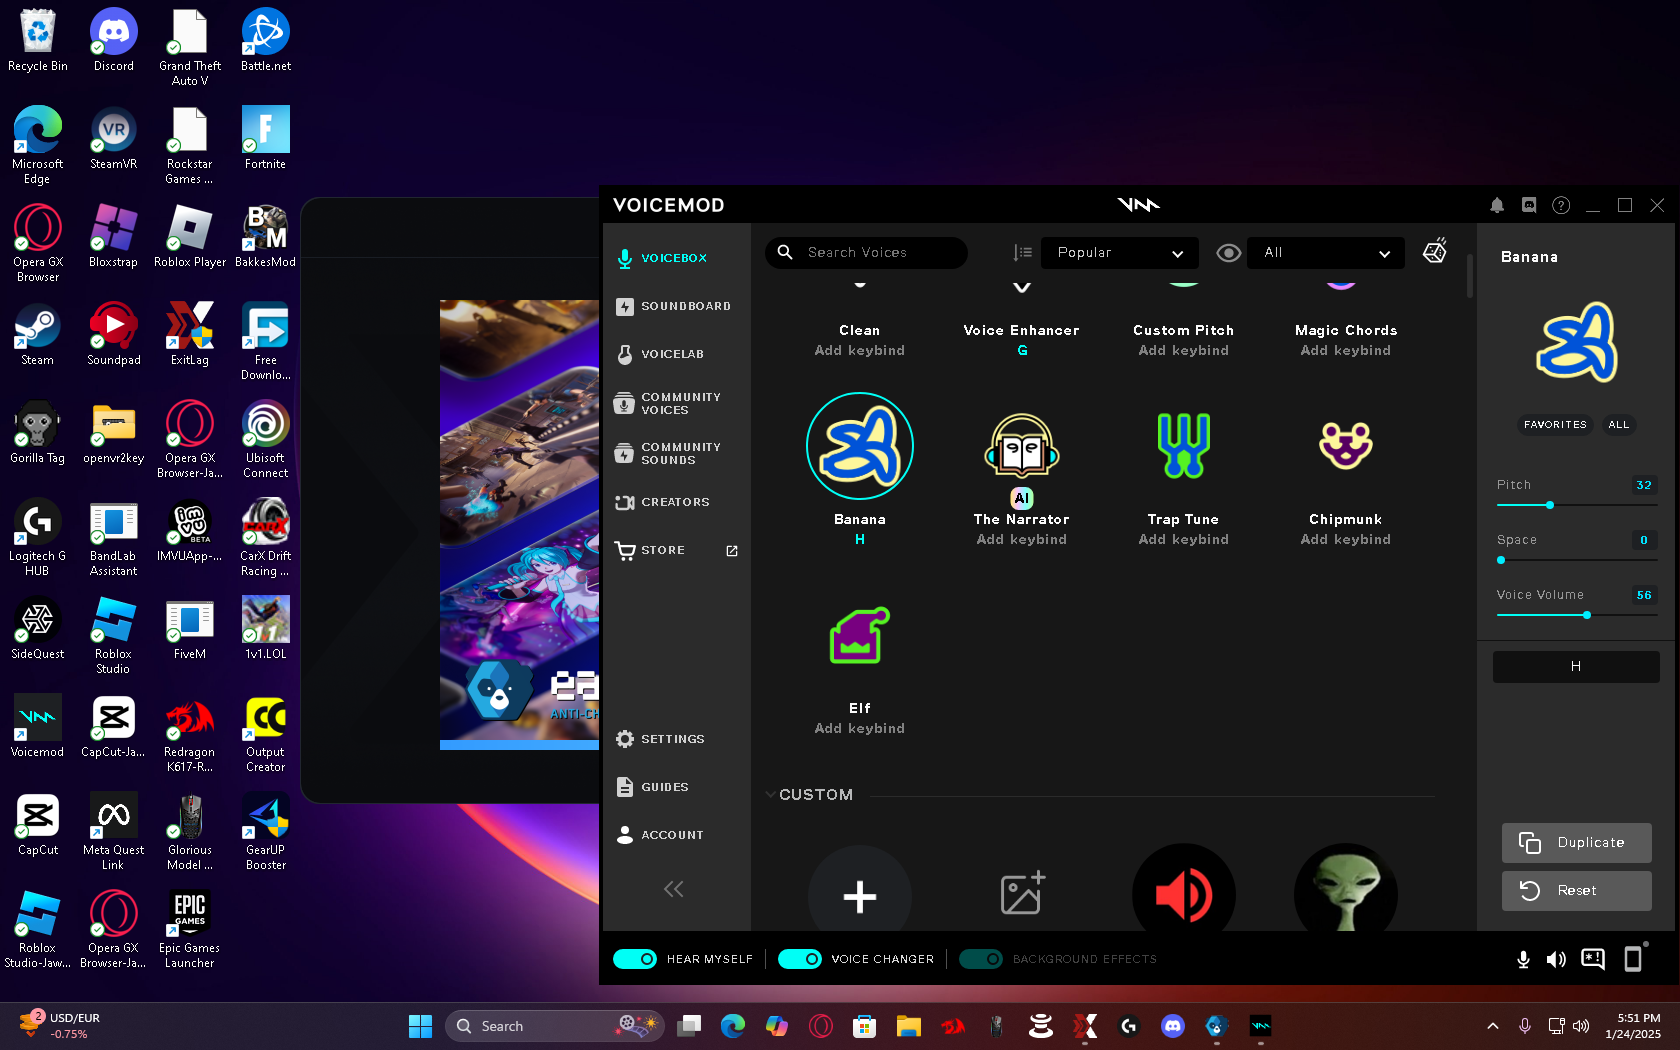Click the add new custom voice plus
The height and width of the screenshot is (1050, 1680).
coord(859,895)
